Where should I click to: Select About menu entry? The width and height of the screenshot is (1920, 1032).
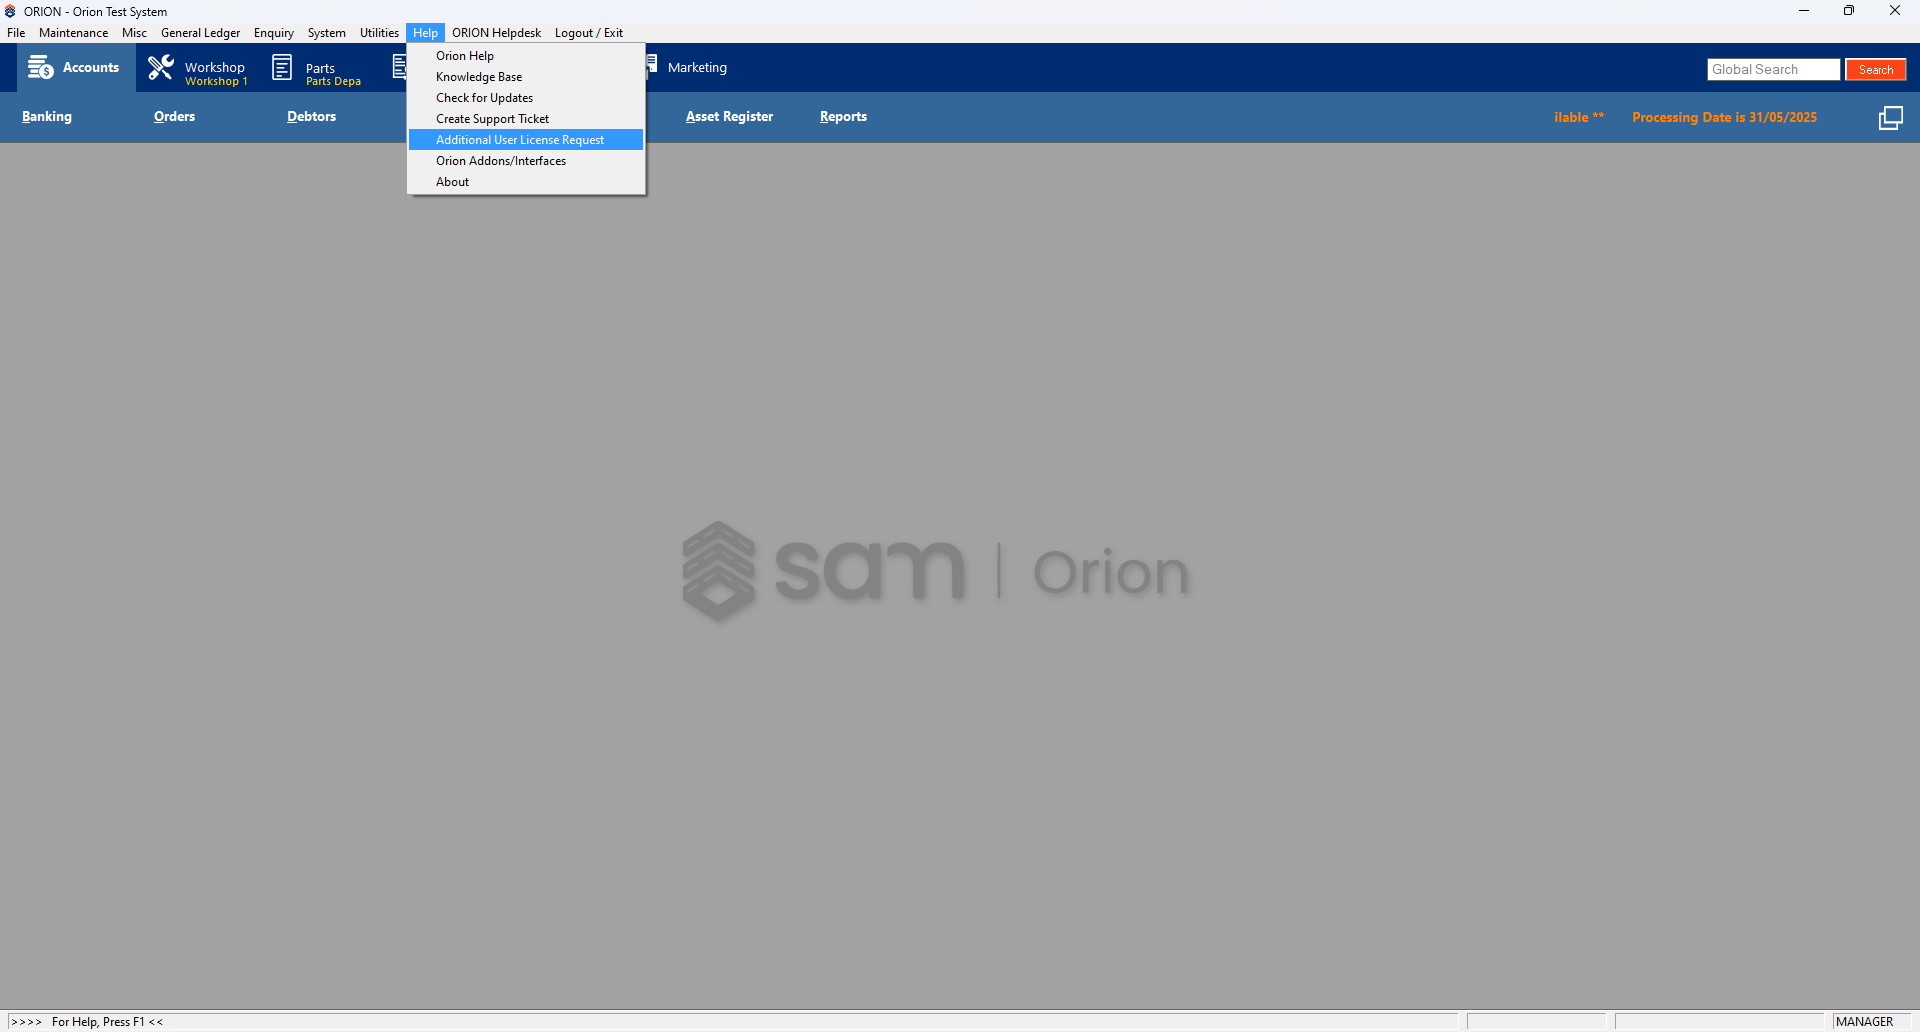coord(526,182)
